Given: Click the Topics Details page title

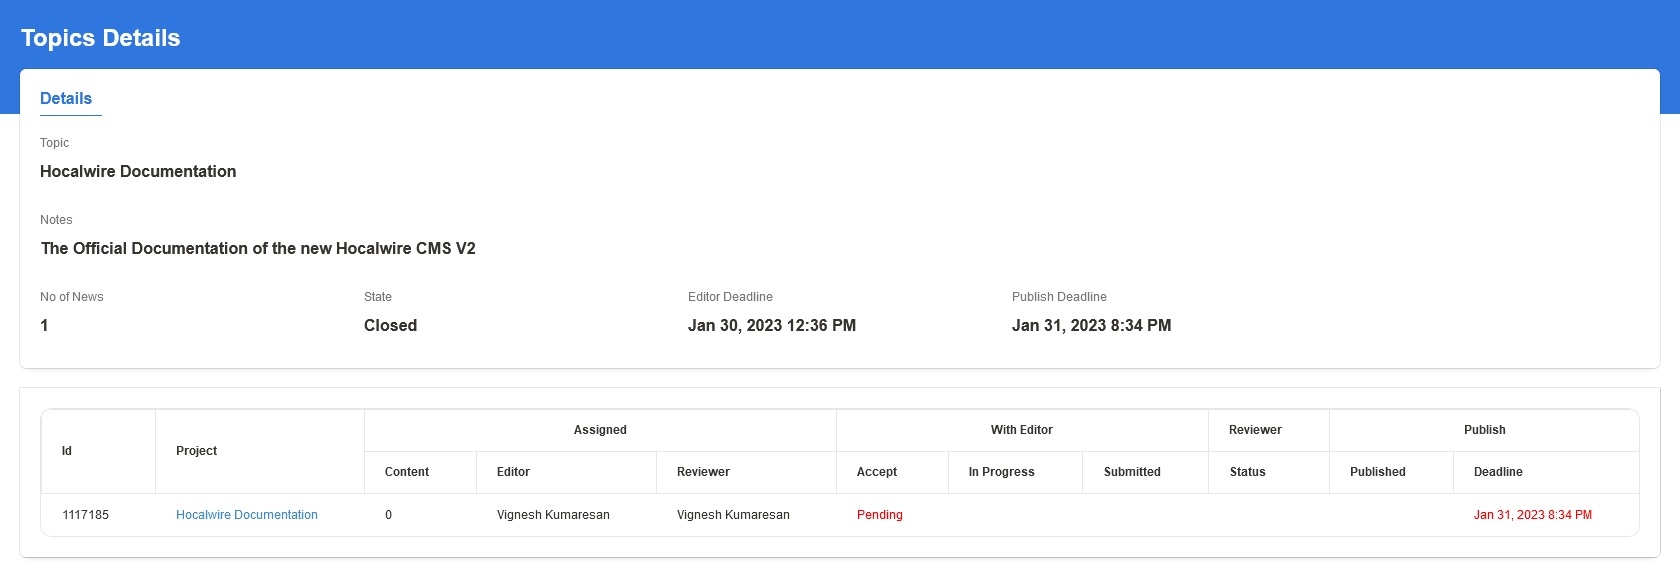Looking at the screenshot, I should coord(101,38).
